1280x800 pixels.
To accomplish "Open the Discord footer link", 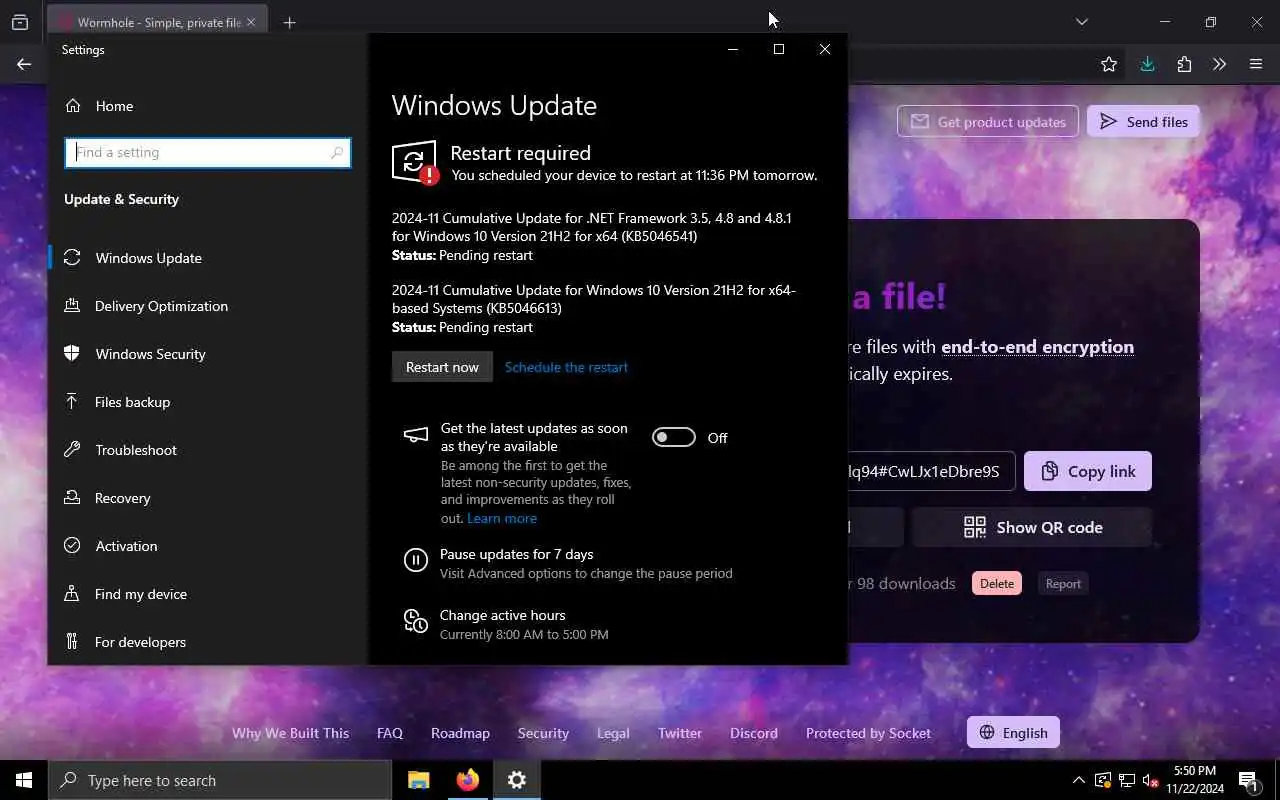I will (x=754, y=733).
